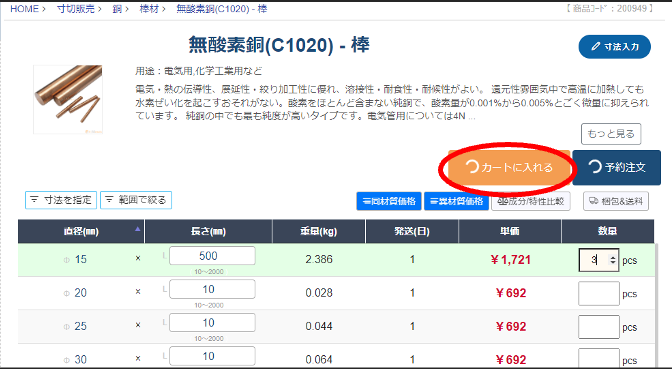Go to HOME breadcrumb link

[24, 9]
